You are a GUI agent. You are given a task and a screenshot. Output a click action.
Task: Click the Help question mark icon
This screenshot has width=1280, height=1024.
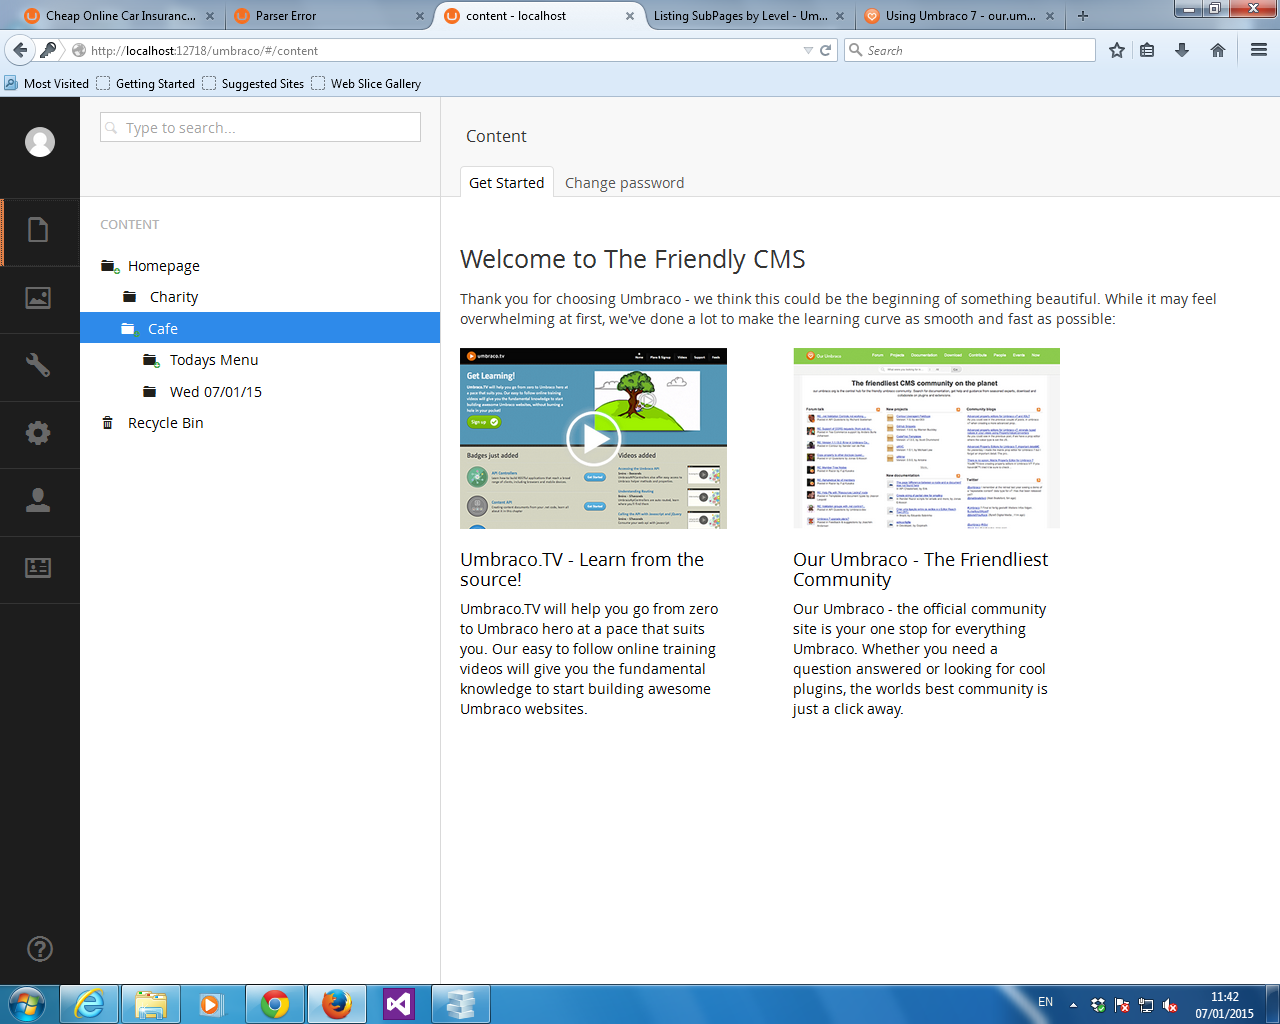[40, 949]
